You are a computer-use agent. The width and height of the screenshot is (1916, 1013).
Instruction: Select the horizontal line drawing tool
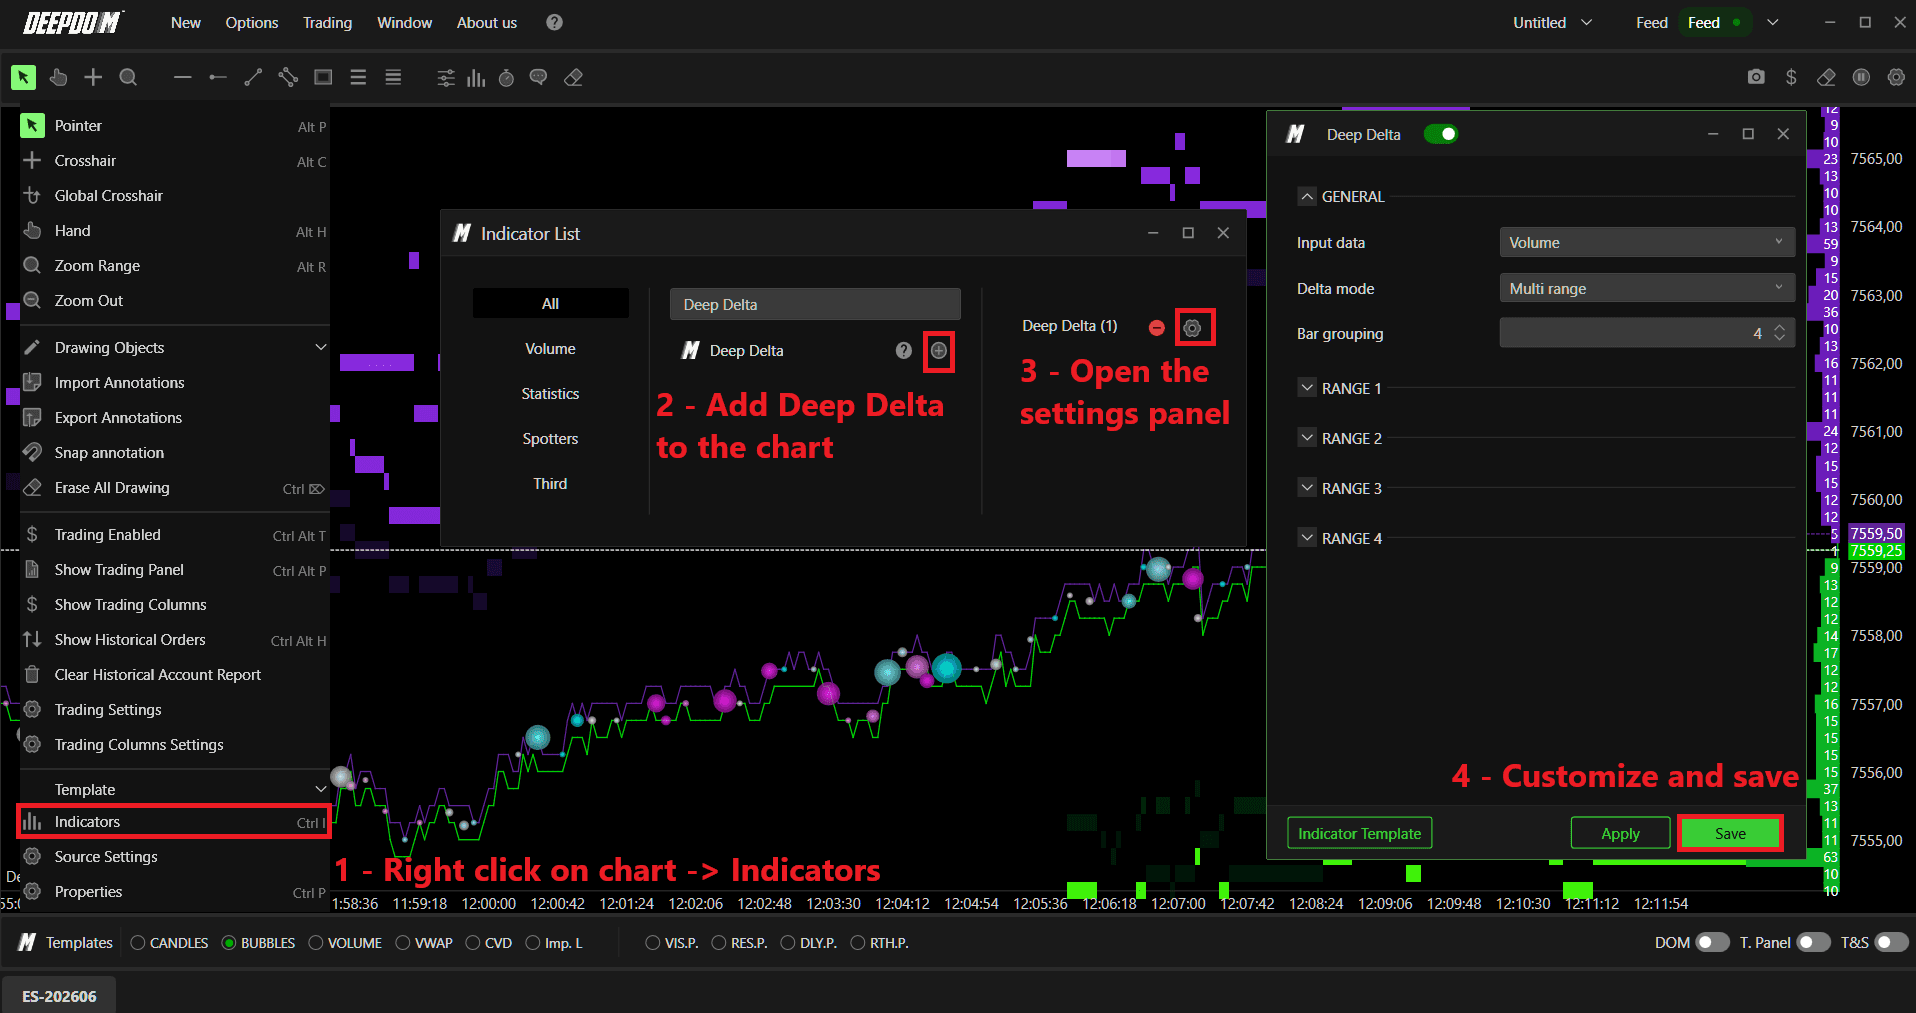click(182, 77)
